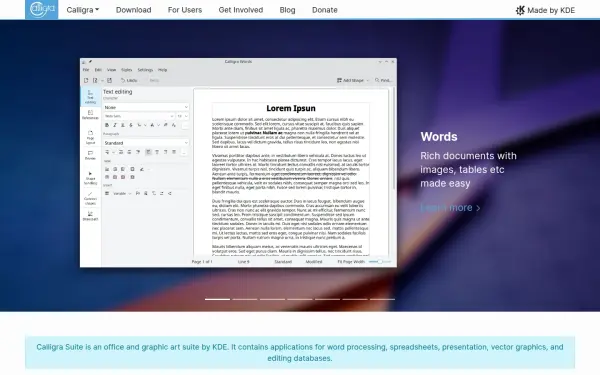
Task: Open the 'Made by KDE' link
Action: (545, 10)
